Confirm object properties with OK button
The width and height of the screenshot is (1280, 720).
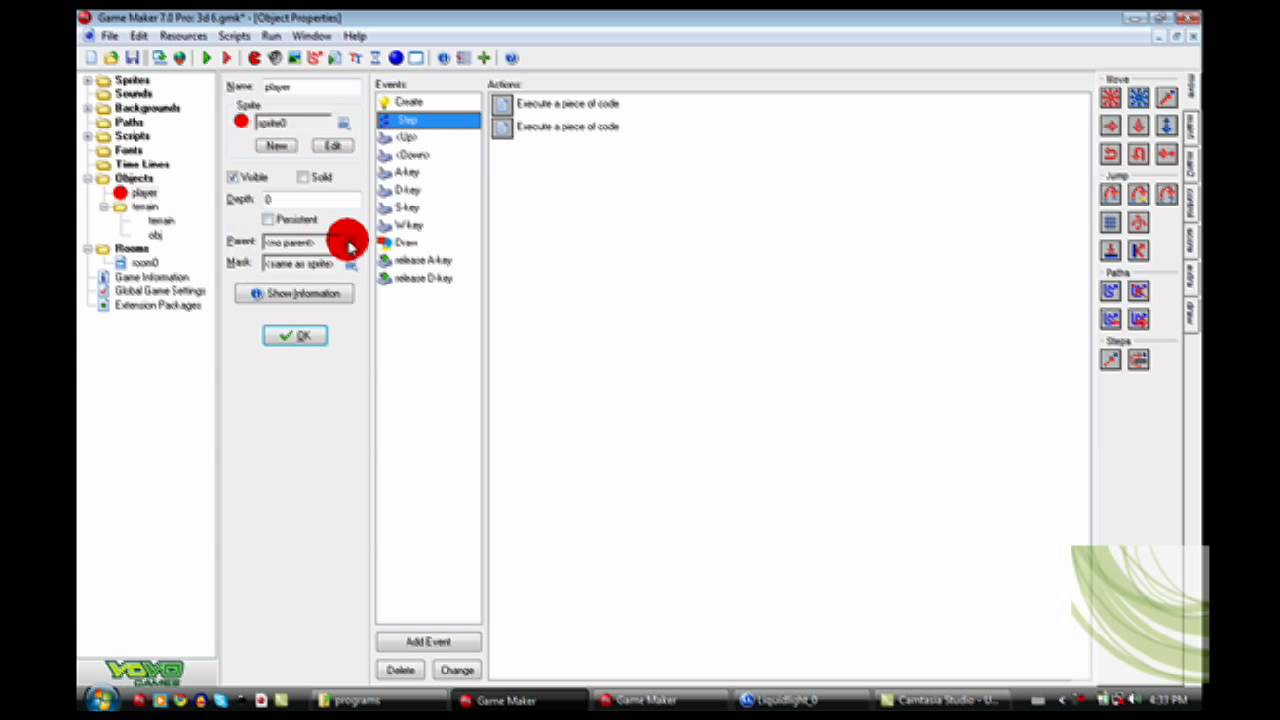pyautogui.click(x=295, y=336)
